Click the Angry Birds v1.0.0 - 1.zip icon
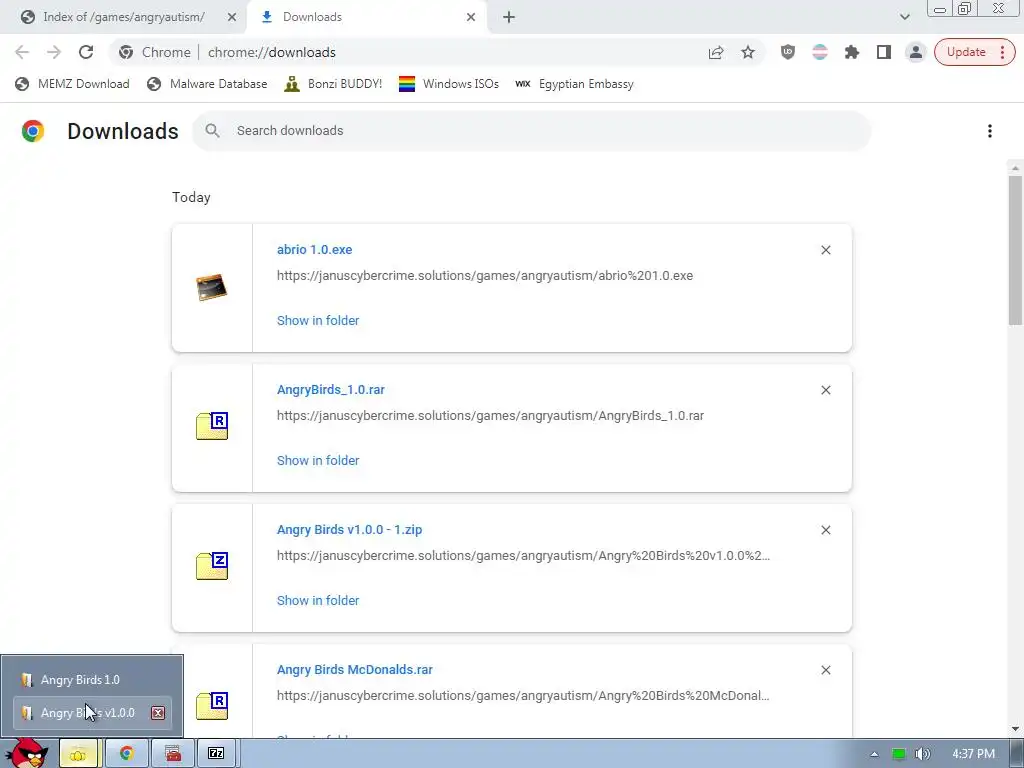Screen dimensions: 1024x768 pos(212,566)
